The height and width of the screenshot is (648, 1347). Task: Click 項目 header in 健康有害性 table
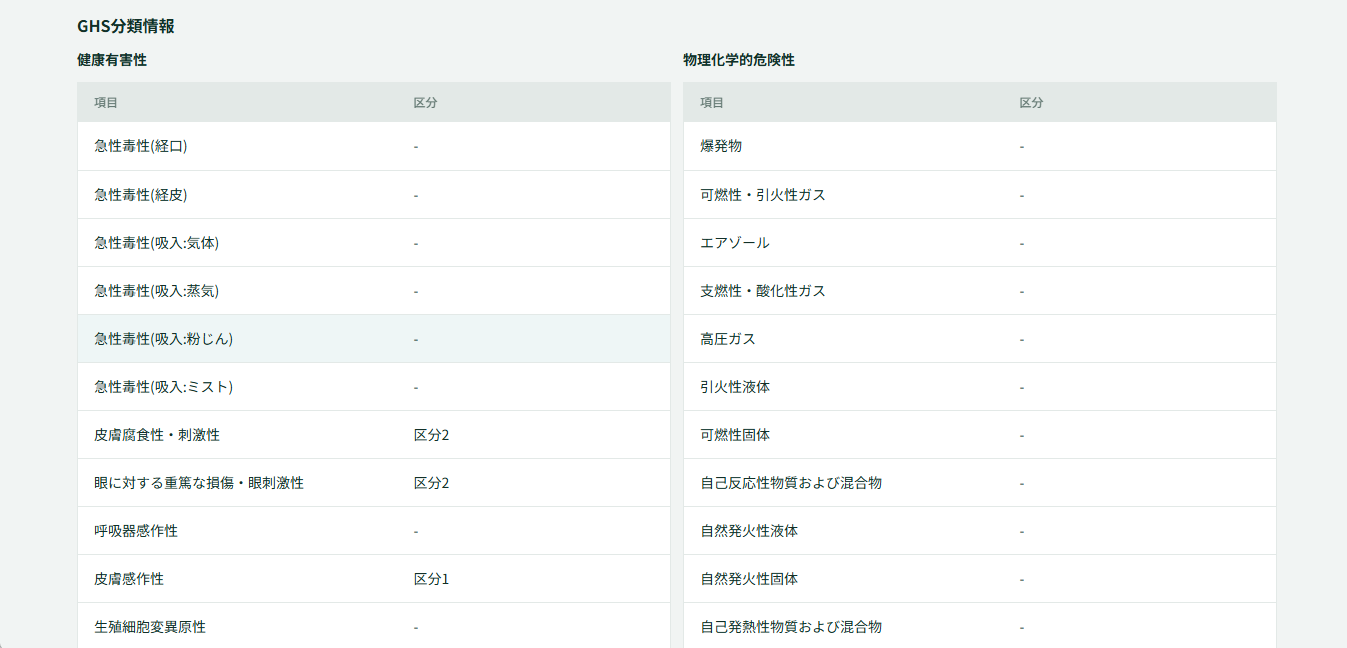click(x=106, y=102)
